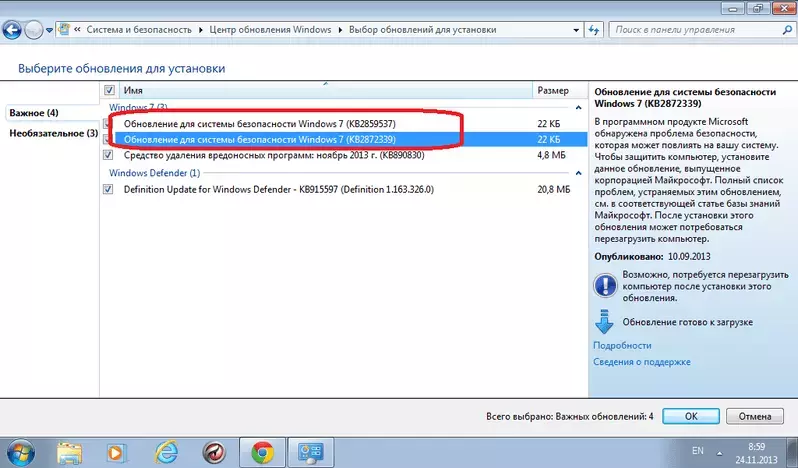
Task: Open the 'Подробности' link
Action: [x=622, y=345]
